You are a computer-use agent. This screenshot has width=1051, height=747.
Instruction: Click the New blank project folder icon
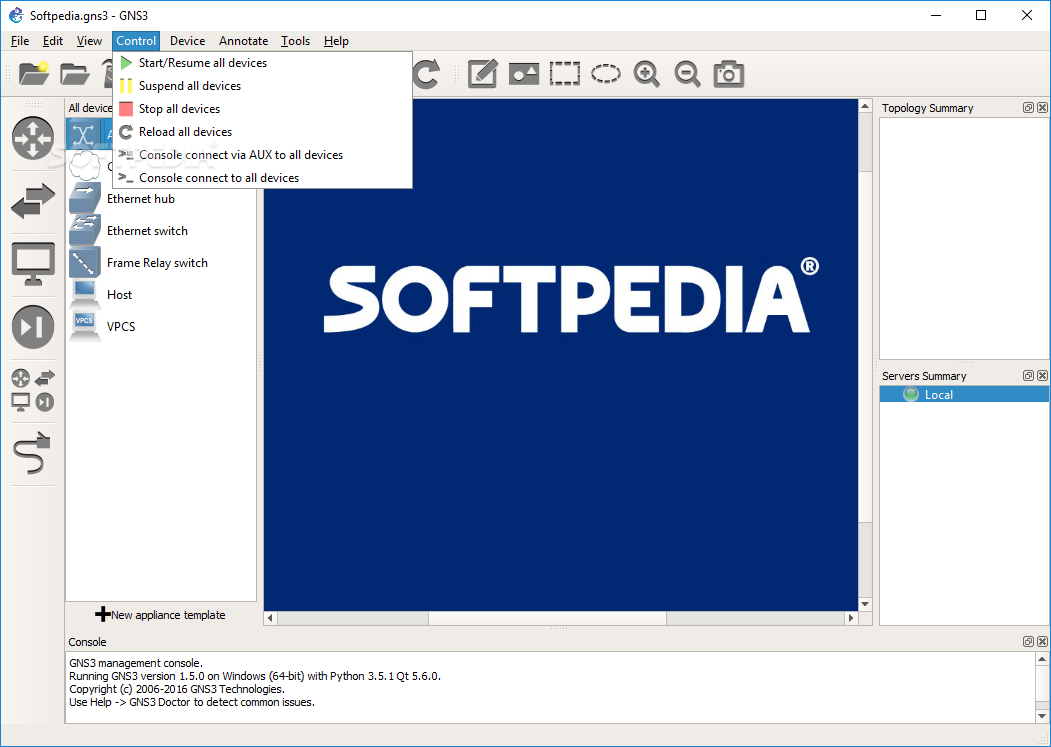click(x=34, y=73)
